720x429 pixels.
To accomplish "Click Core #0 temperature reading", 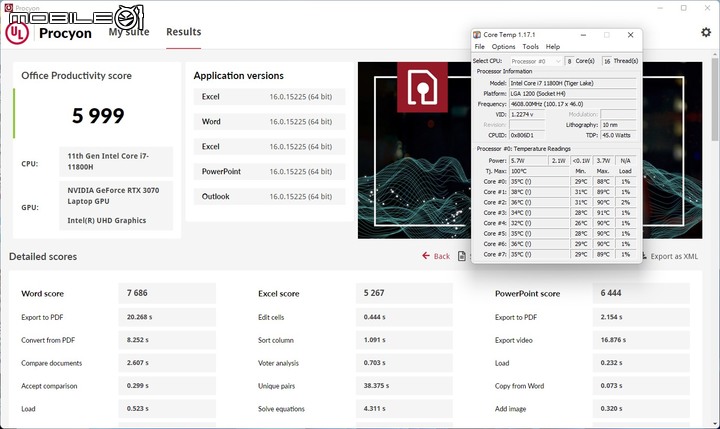I will (x=539, y=181).
